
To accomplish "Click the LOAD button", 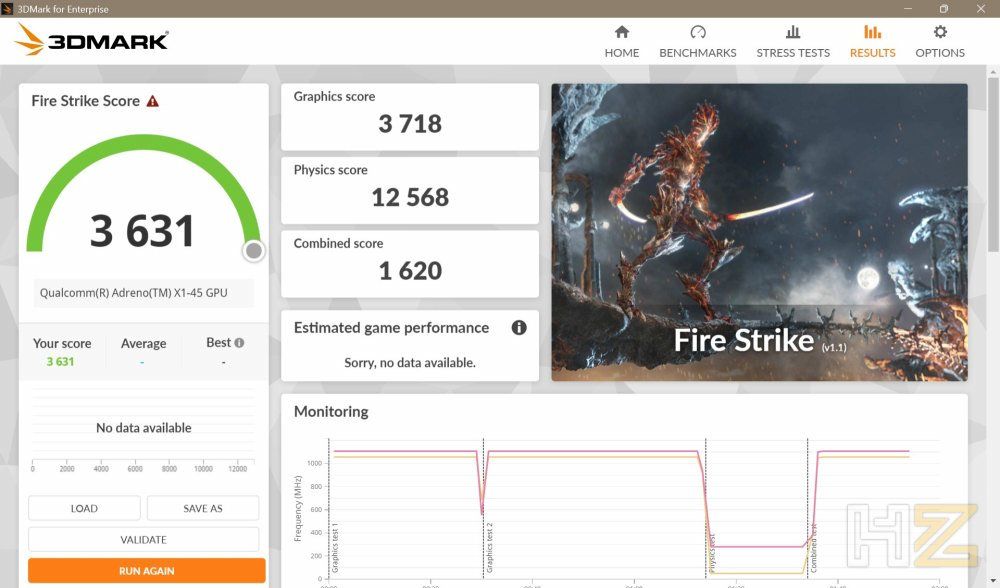I will pyautogui.click(x=84, y=508).
